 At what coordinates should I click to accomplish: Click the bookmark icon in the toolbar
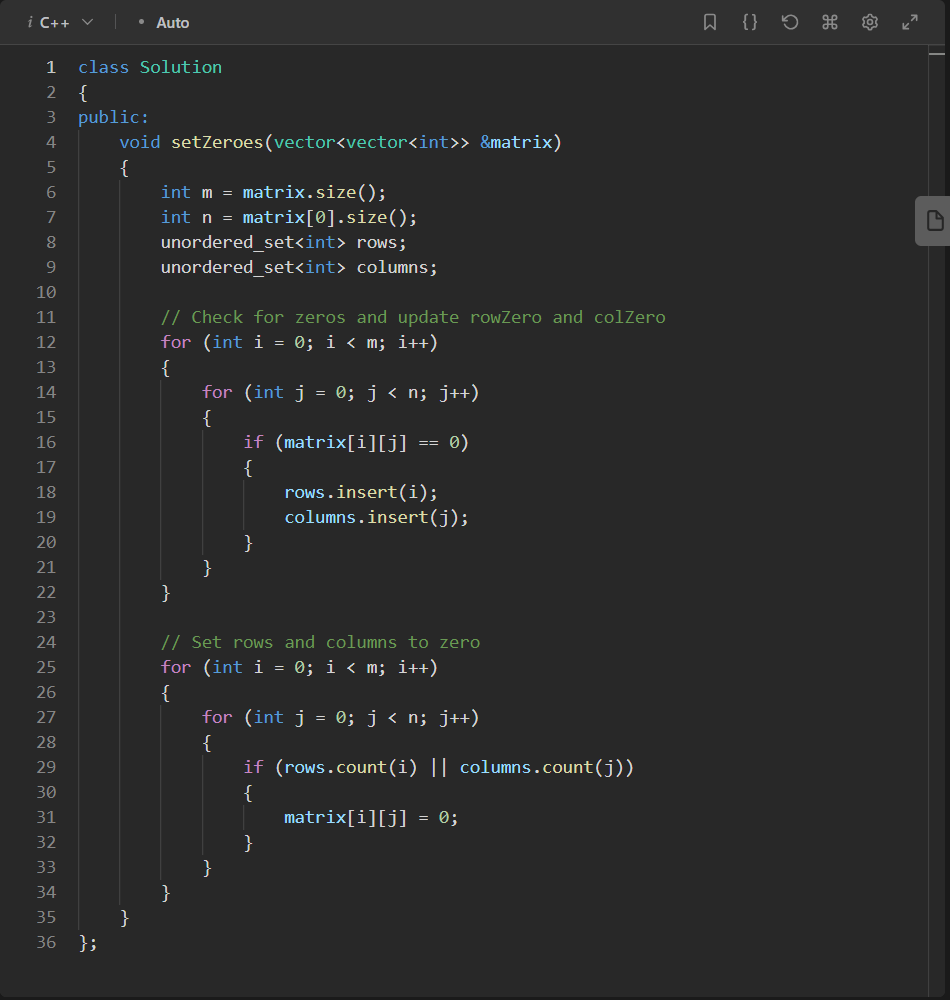710,22
